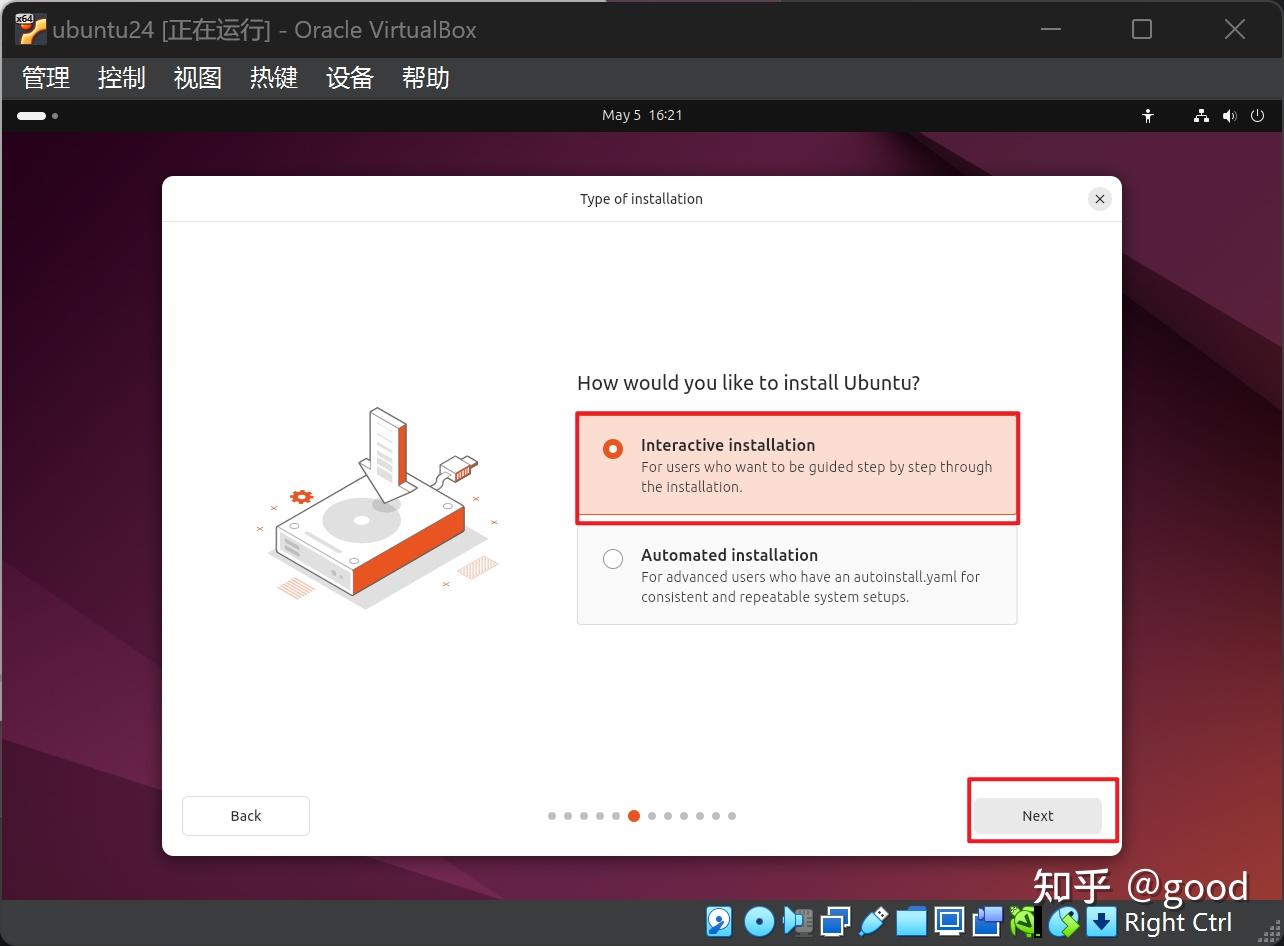
Task: Open the accessibility menu in Ubuntu top bar
Action: coord(1147,115)
